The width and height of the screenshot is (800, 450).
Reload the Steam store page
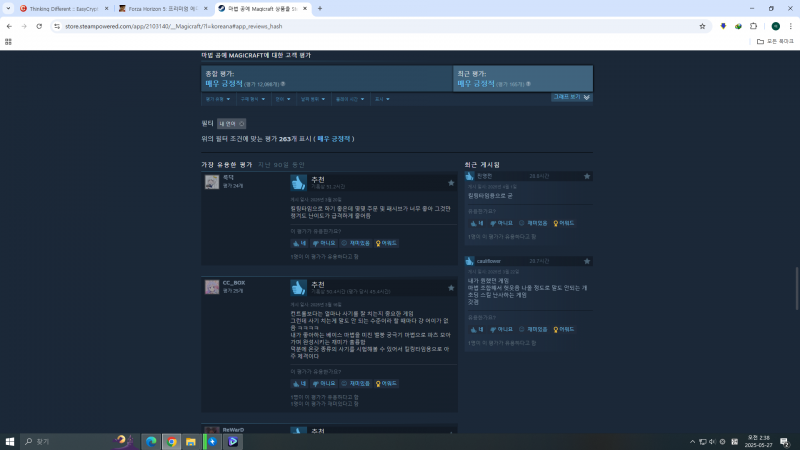pyautogui.click(x=39, y=26)
